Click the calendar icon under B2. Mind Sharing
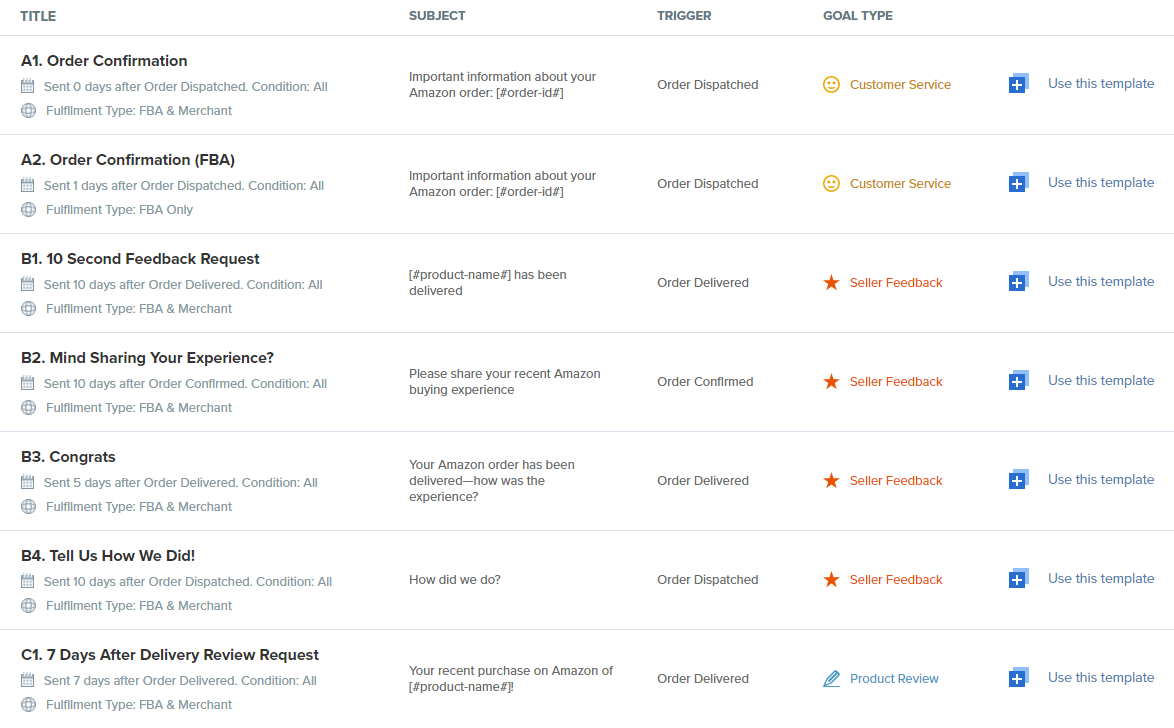 click(x=28, y=383)
